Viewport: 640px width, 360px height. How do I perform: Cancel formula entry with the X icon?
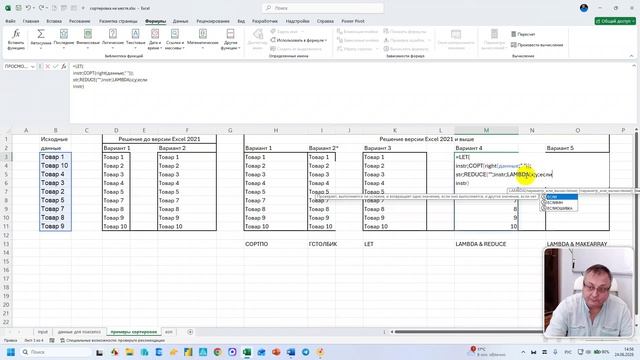point(48,66)
